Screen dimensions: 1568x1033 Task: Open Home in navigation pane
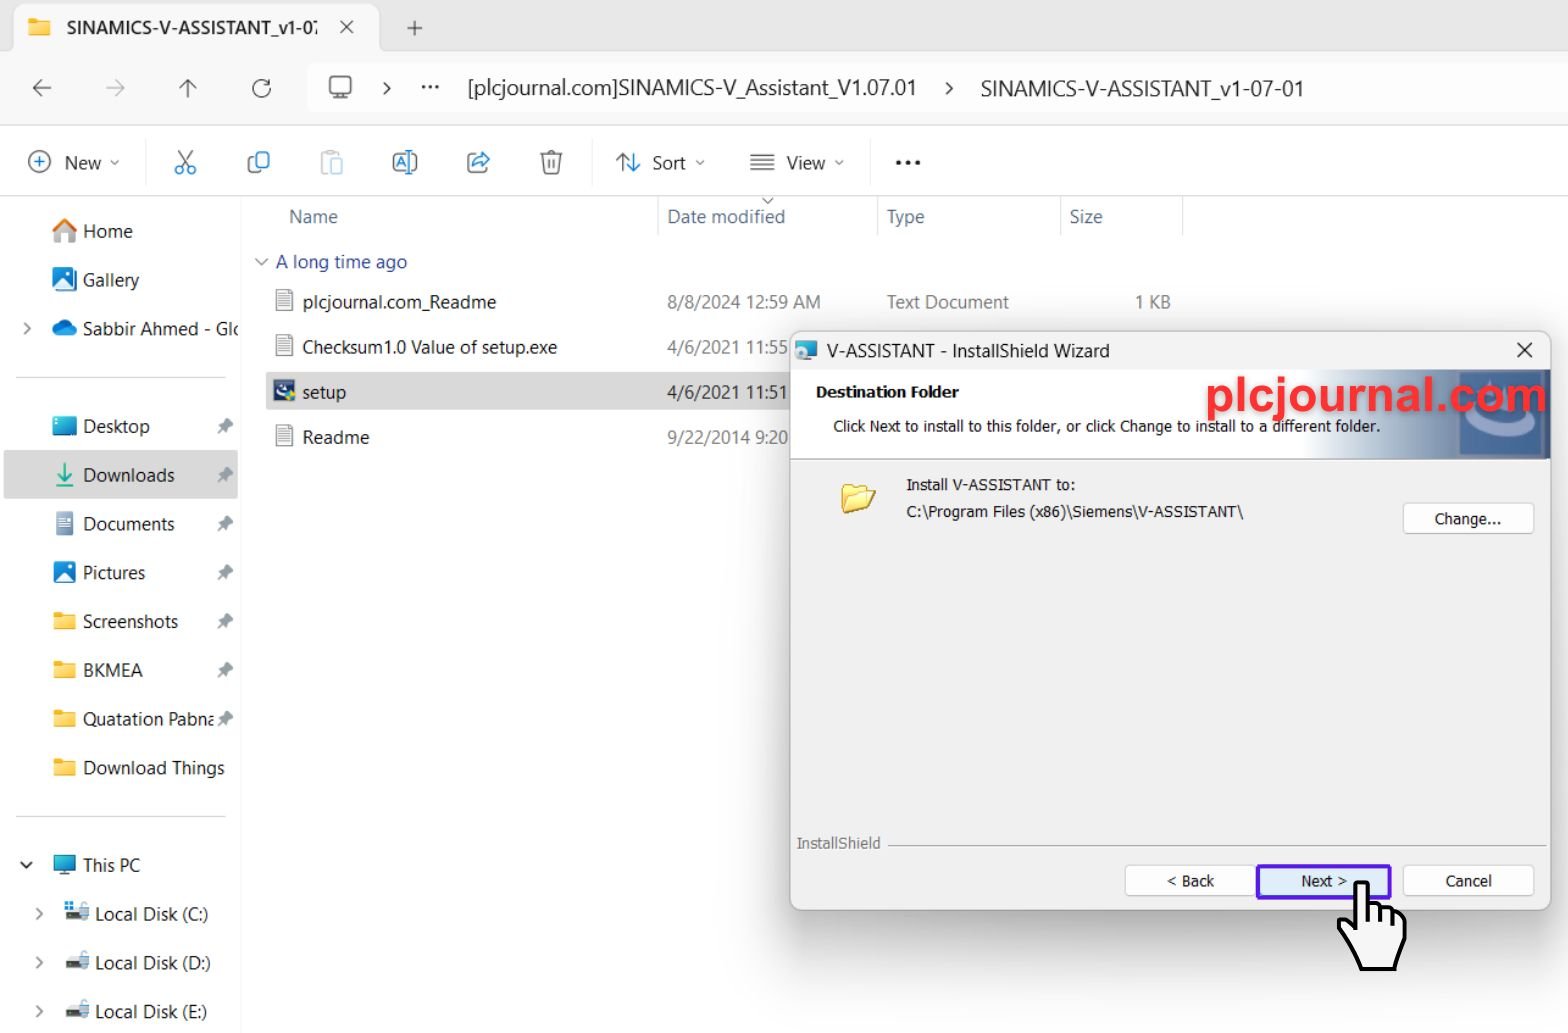[92, 231]
